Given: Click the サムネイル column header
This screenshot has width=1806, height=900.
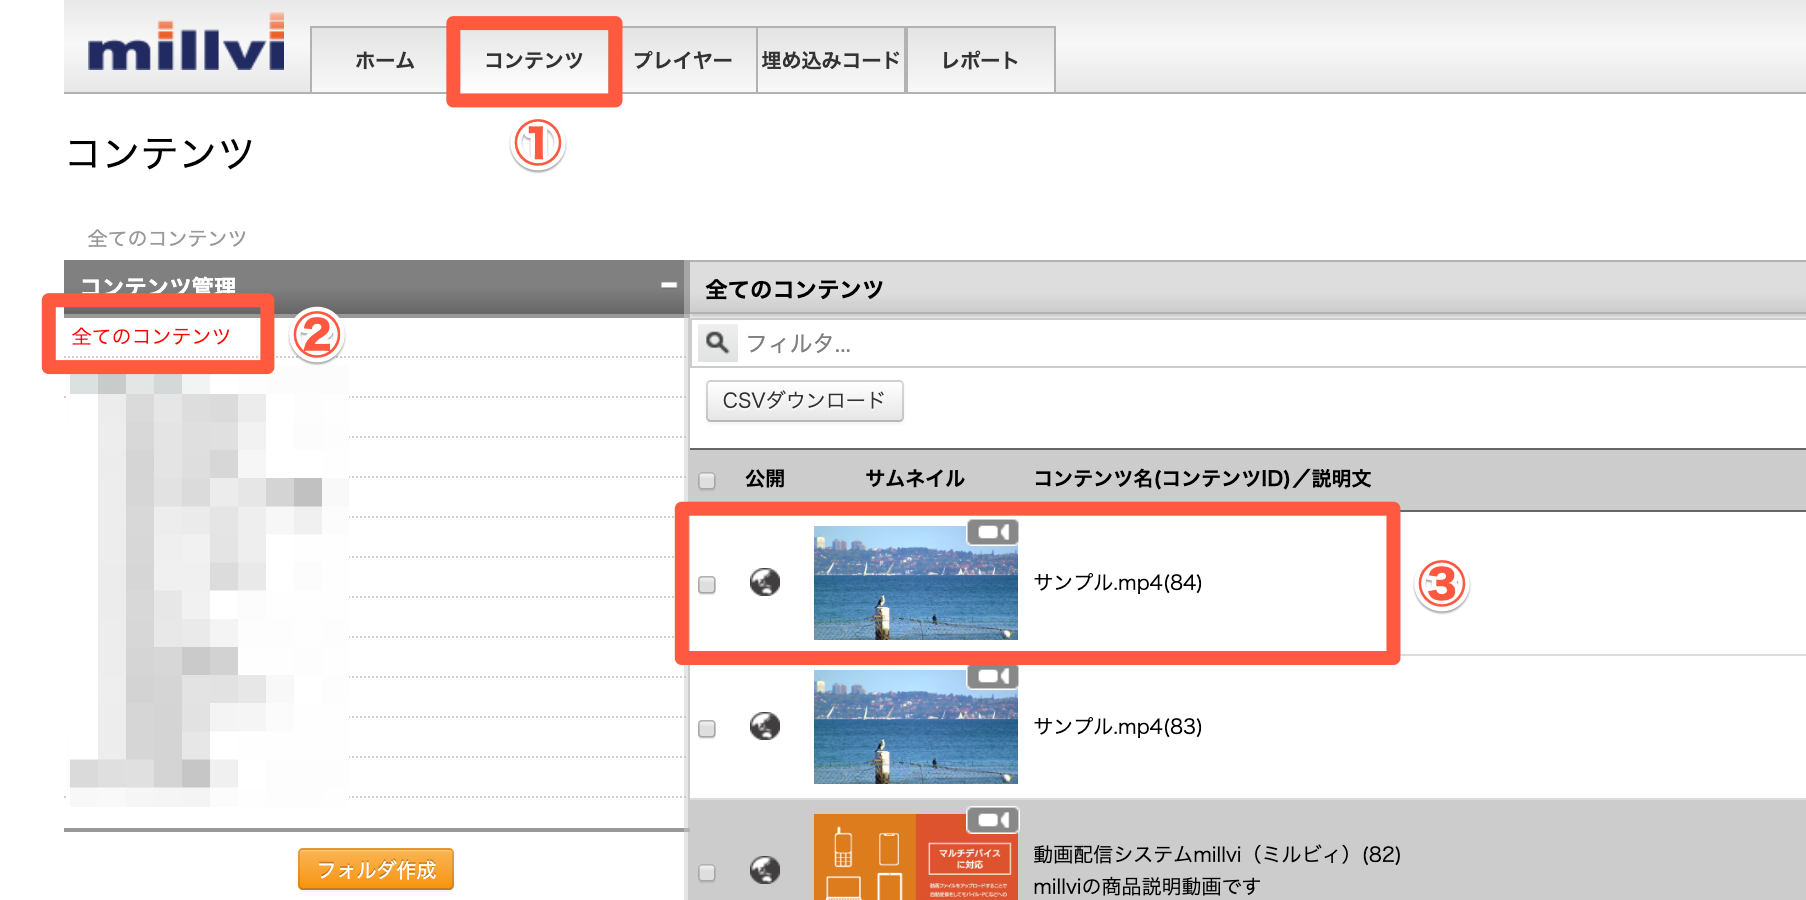Looking at the screenshot, I should (915, 478).
